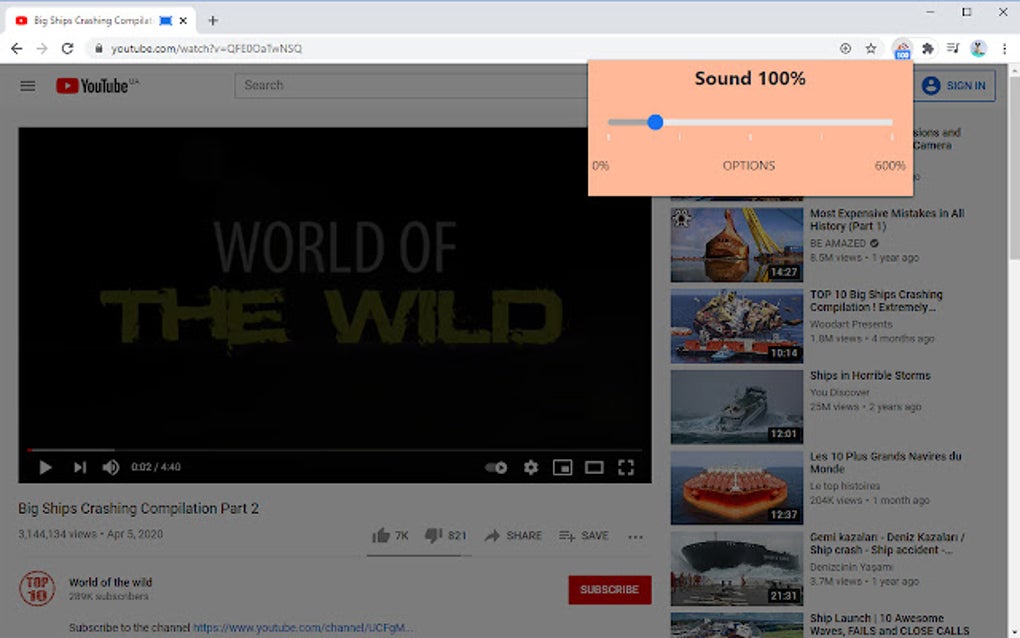Image resolution: width=1020 pixels, height=638 pixels.
Task: Subscribe to World of the wild channel
Action: pos(610,589)
